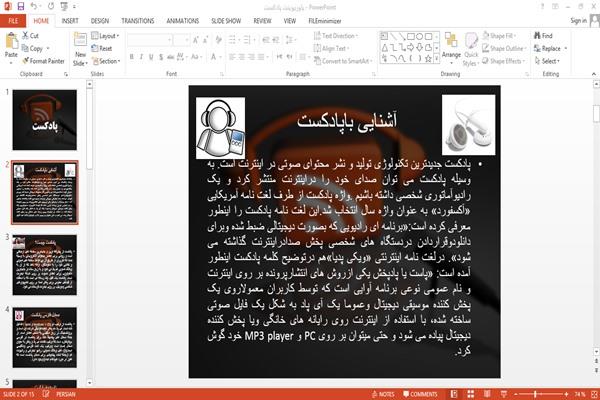Switch to Reading View icon
The image size is (600, 400).
coord(487,394)
